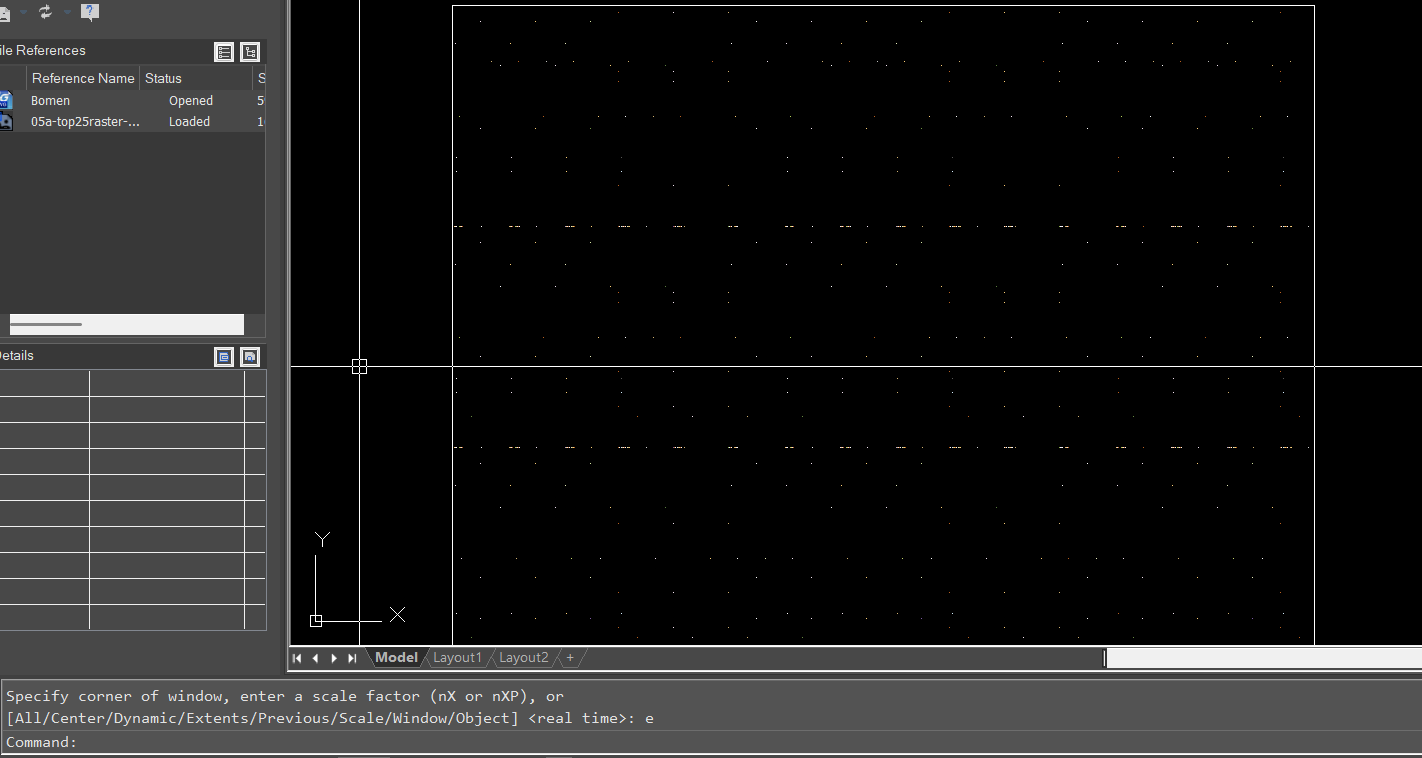Click the Bomen DWG file icon
This screenshot has height=758, width=1422.
tap(6, 100)
